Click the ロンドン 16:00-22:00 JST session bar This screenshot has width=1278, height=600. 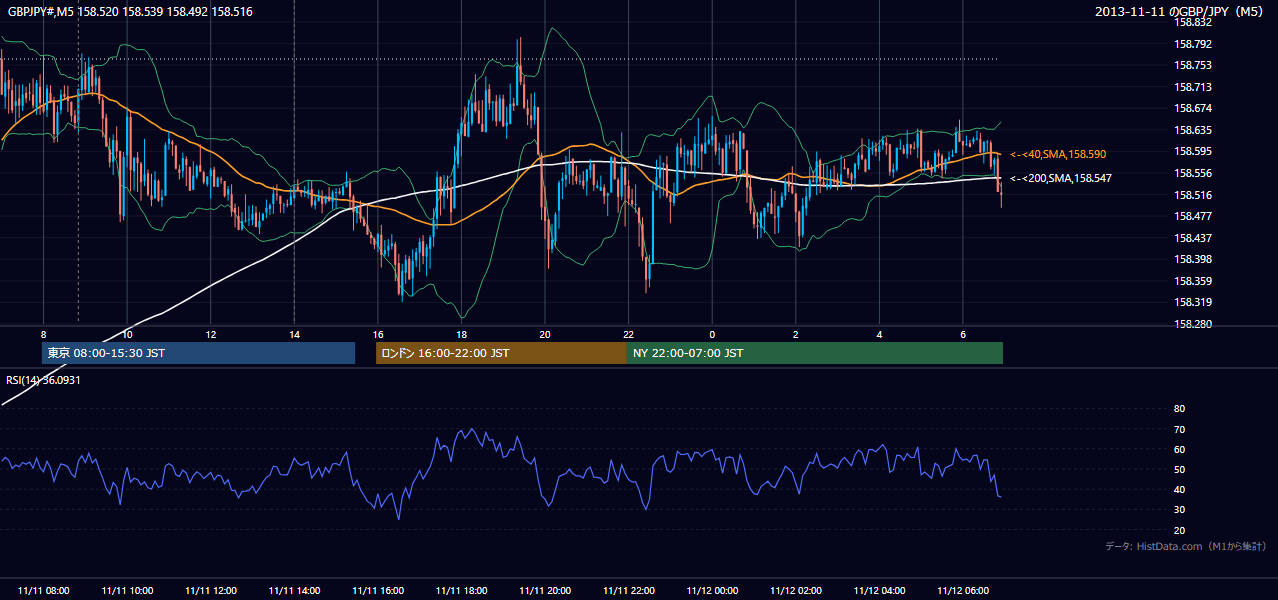coord(501,353)
